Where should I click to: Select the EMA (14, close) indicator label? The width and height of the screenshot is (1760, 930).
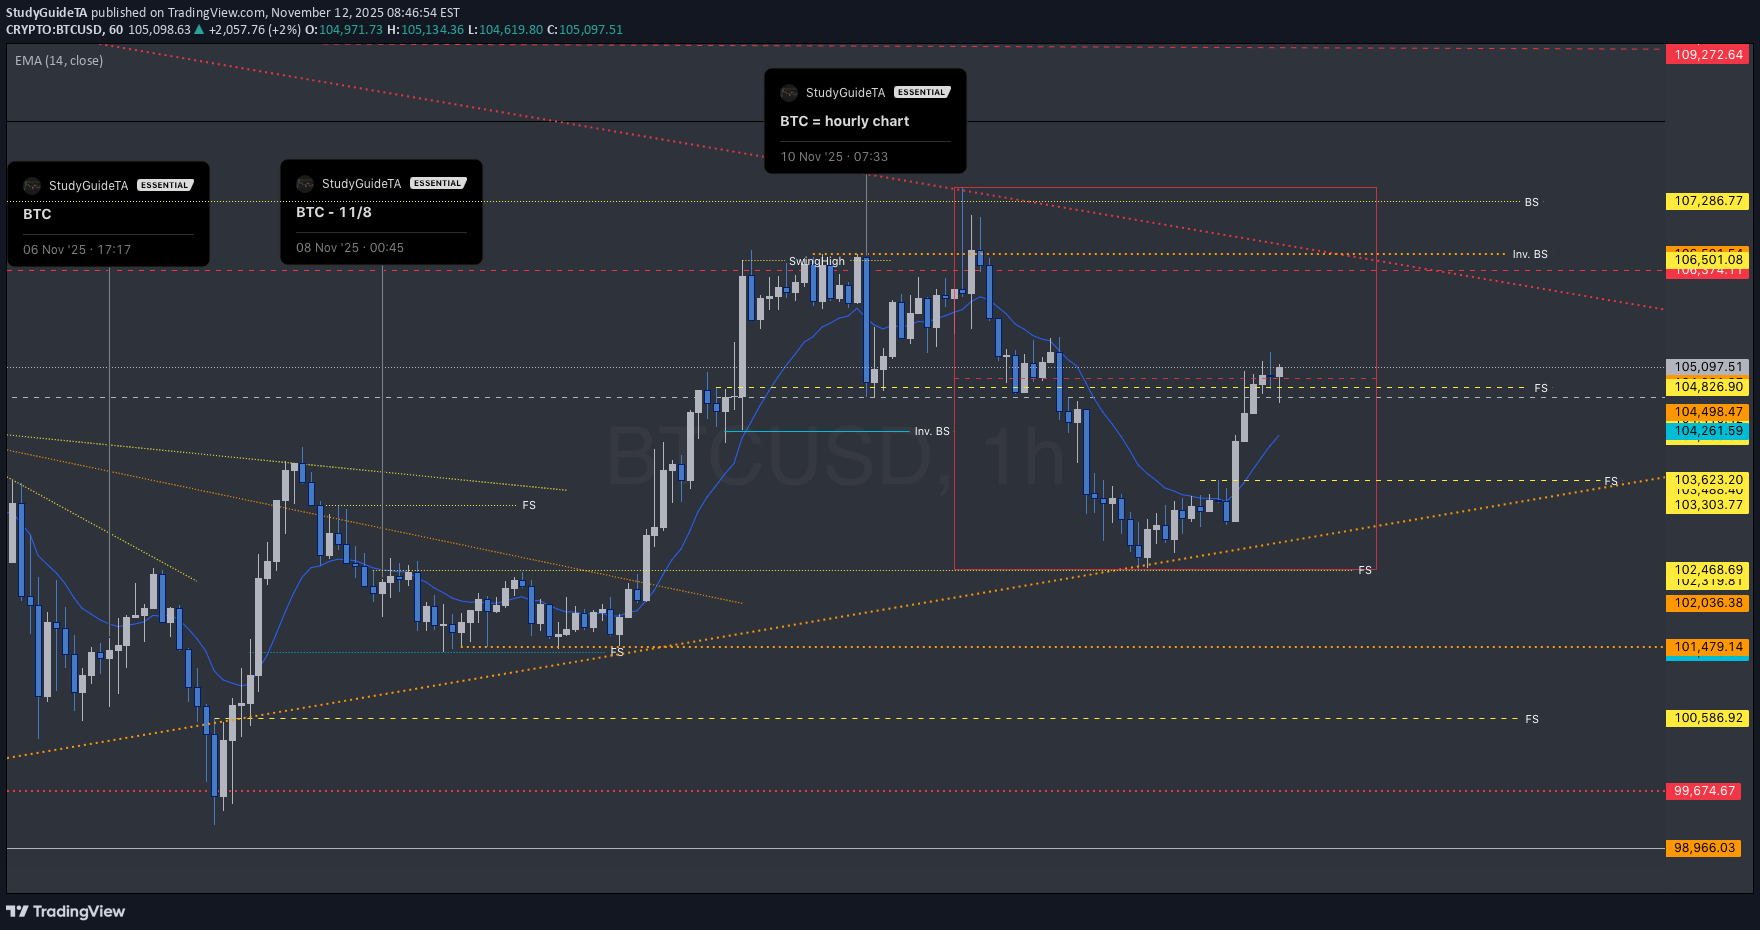pos(59,61)
